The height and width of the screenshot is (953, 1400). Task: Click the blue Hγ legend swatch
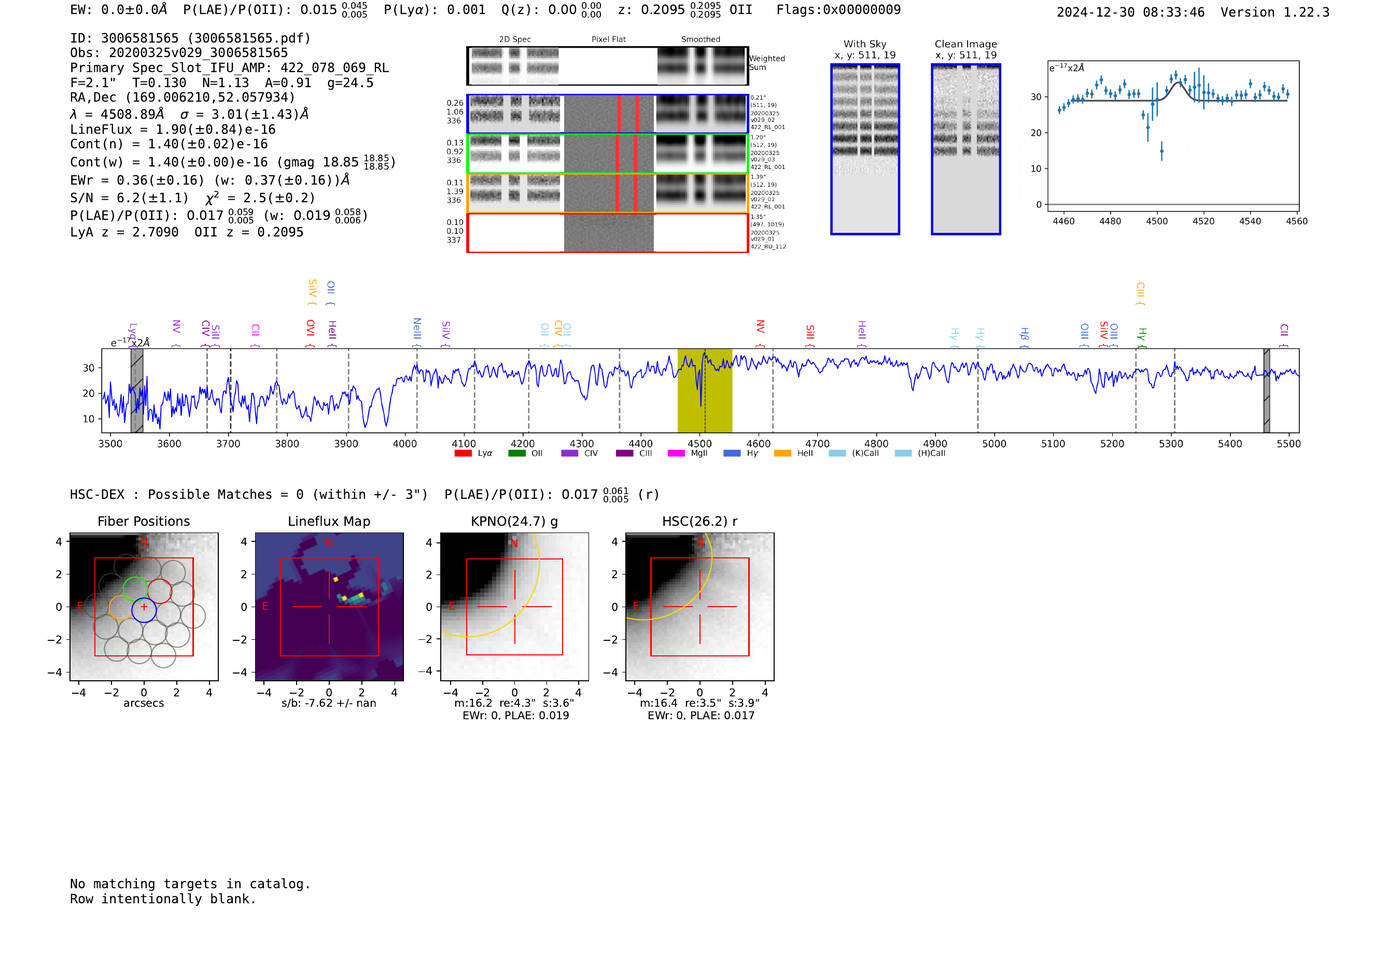coord(732,453)
